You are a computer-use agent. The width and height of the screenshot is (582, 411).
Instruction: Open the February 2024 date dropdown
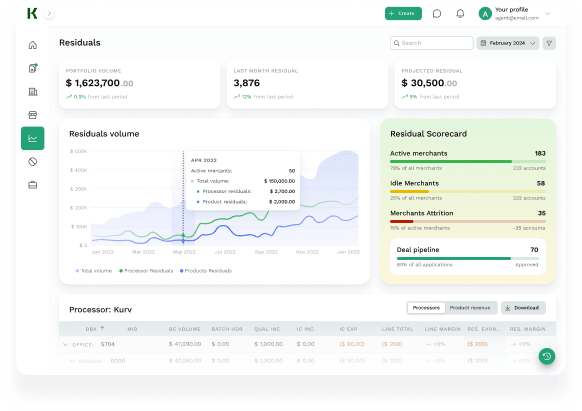(x=508, y=43)
